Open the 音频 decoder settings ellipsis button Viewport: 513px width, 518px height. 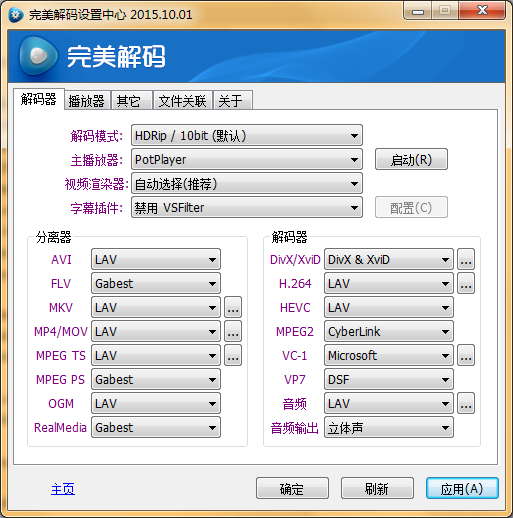[466, 403]
